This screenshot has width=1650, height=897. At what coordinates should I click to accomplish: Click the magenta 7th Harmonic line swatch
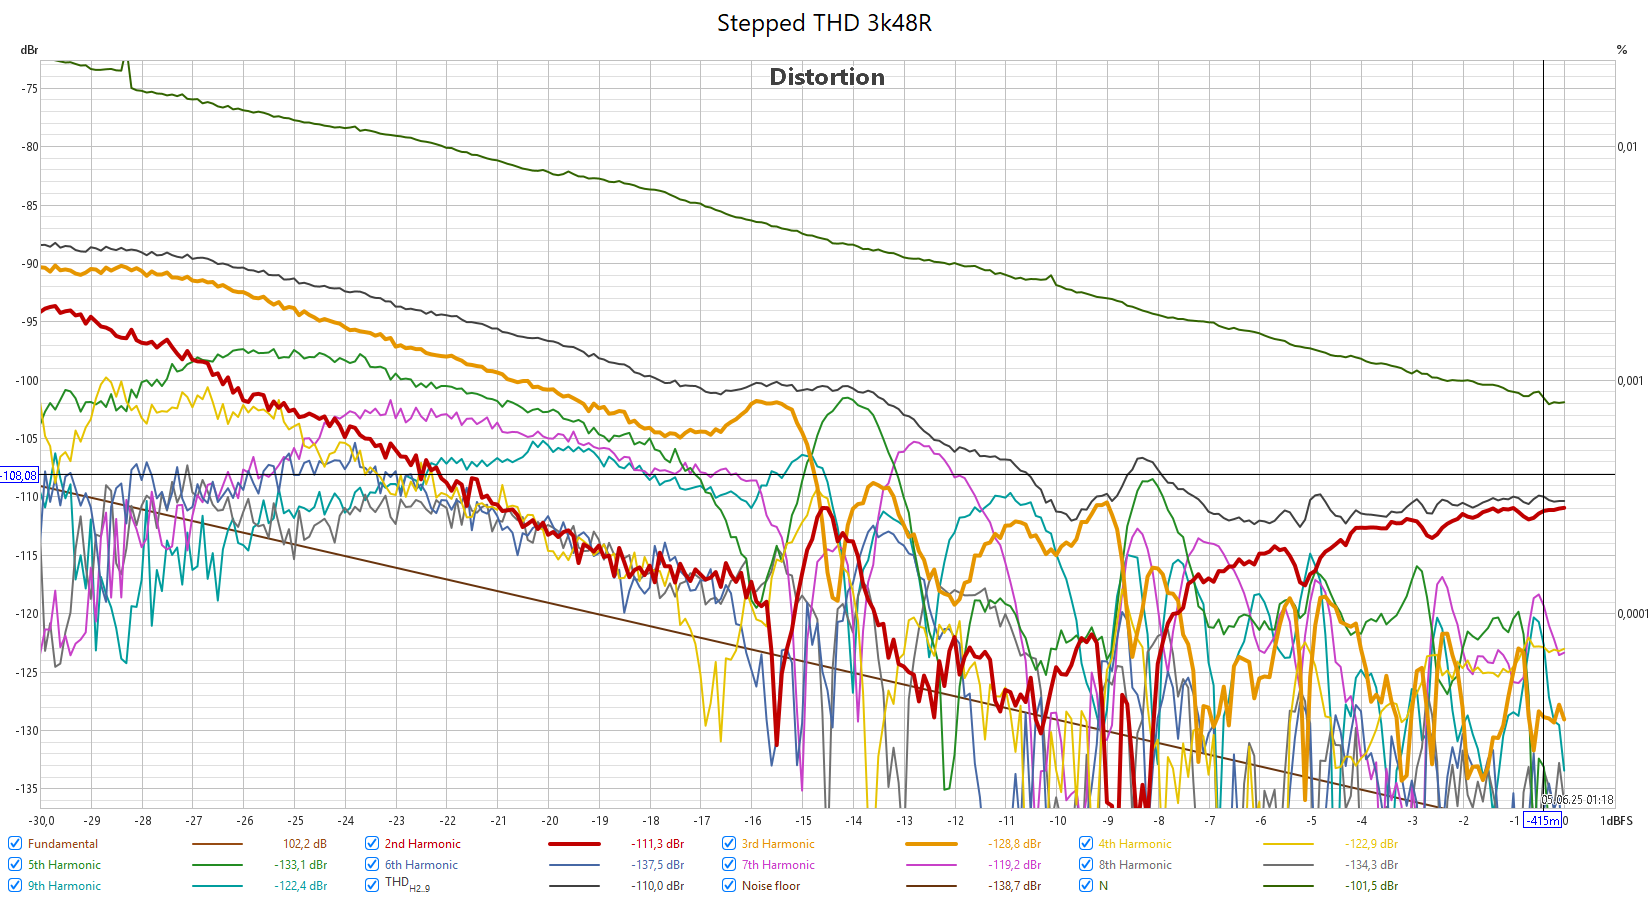931,865
